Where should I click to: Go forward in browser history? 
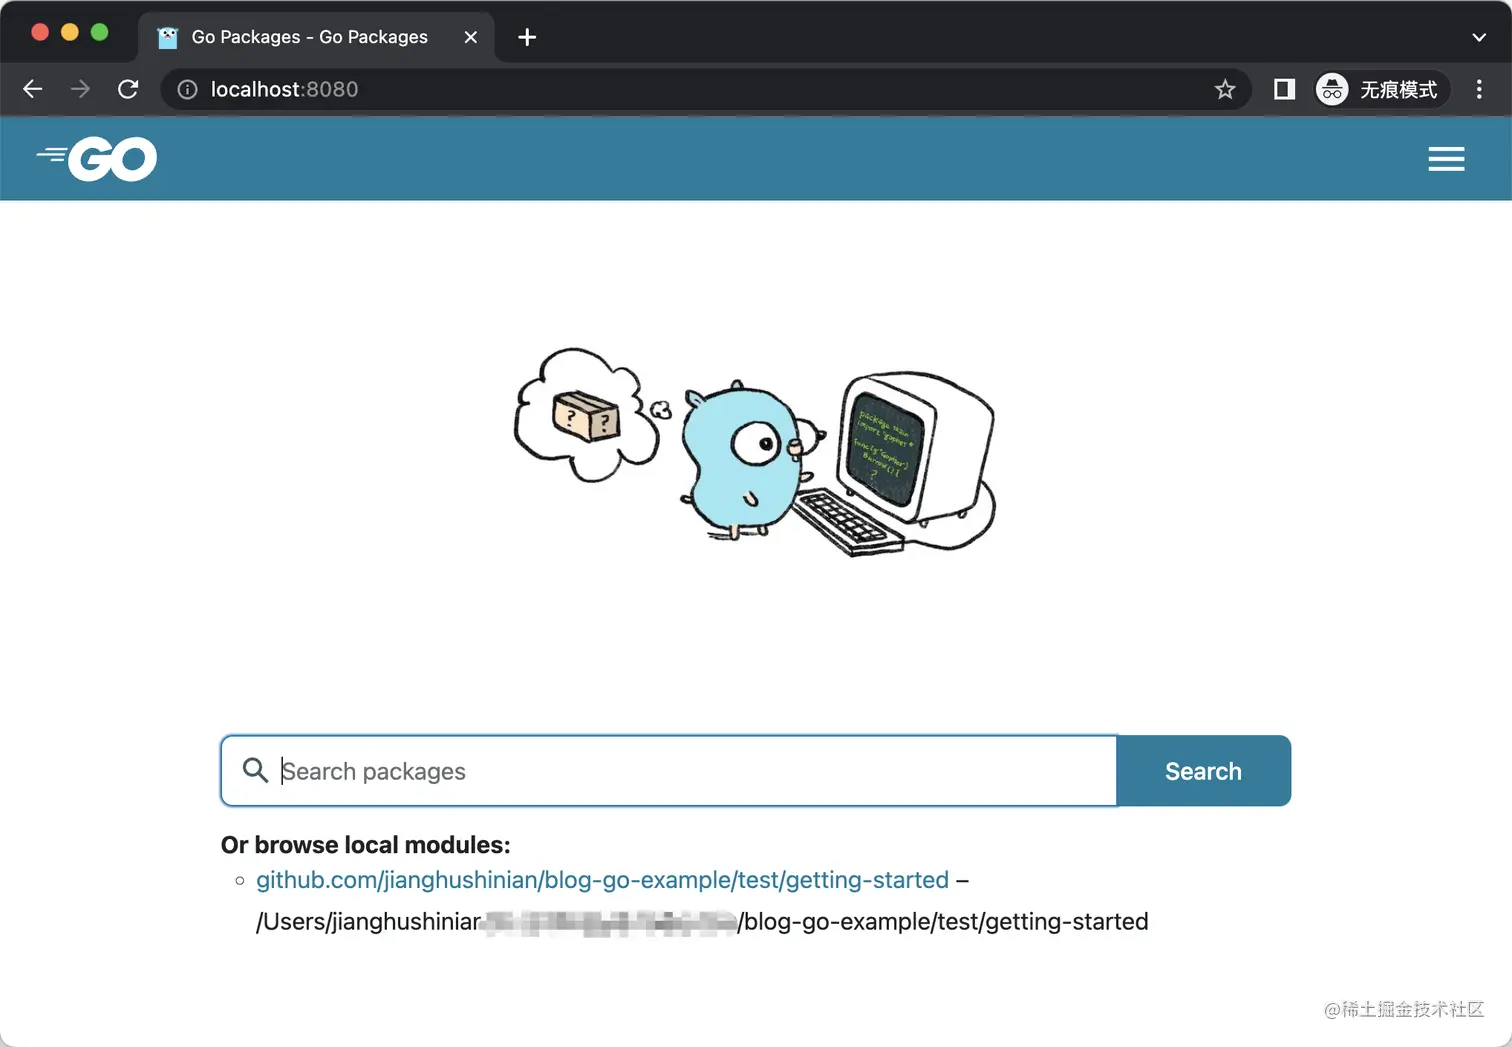pos(80,89)
